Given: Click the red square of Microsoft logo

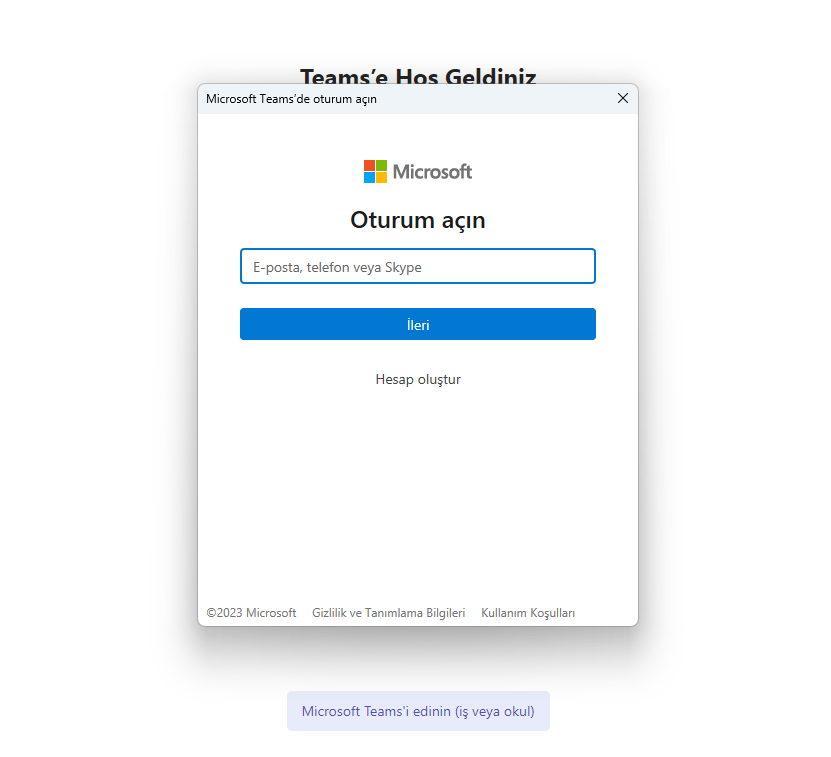Looking at the screenshot, I should coord(369,165).
